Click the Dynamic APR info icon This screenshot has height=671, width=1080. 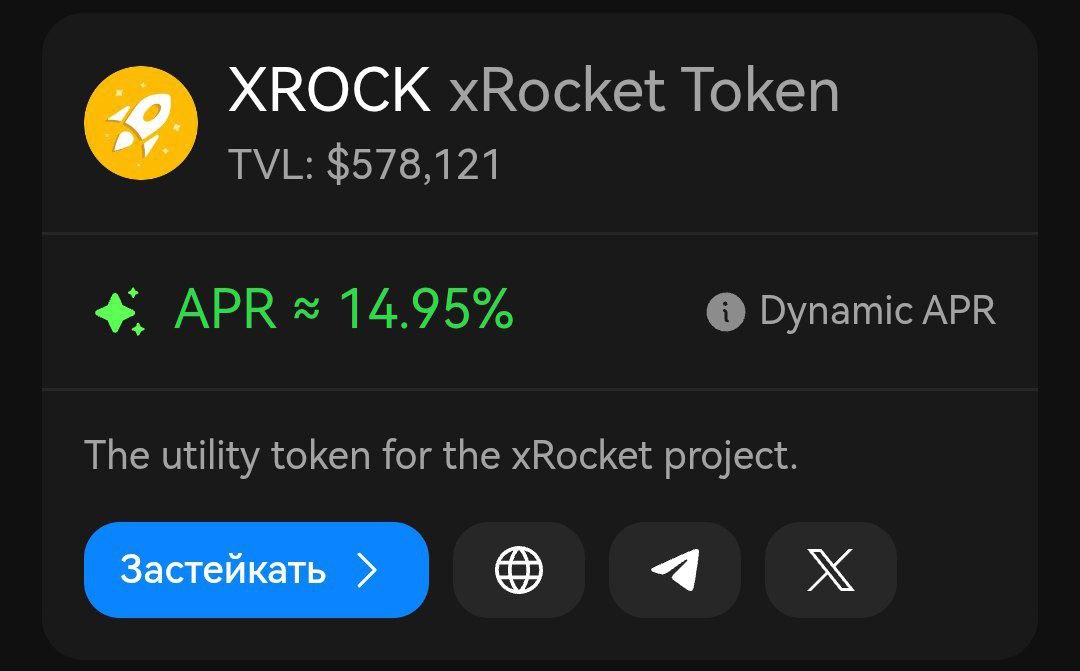[x=725, y=311]
